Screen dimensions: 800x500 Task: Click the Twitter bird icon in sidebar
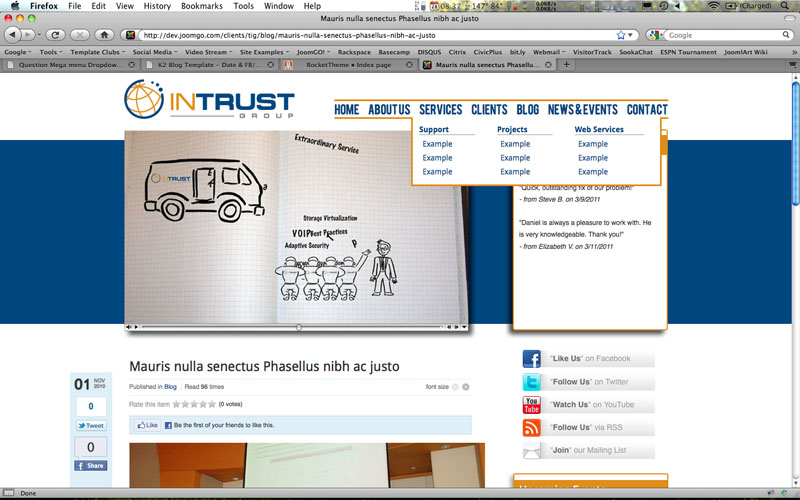[532, 382]
